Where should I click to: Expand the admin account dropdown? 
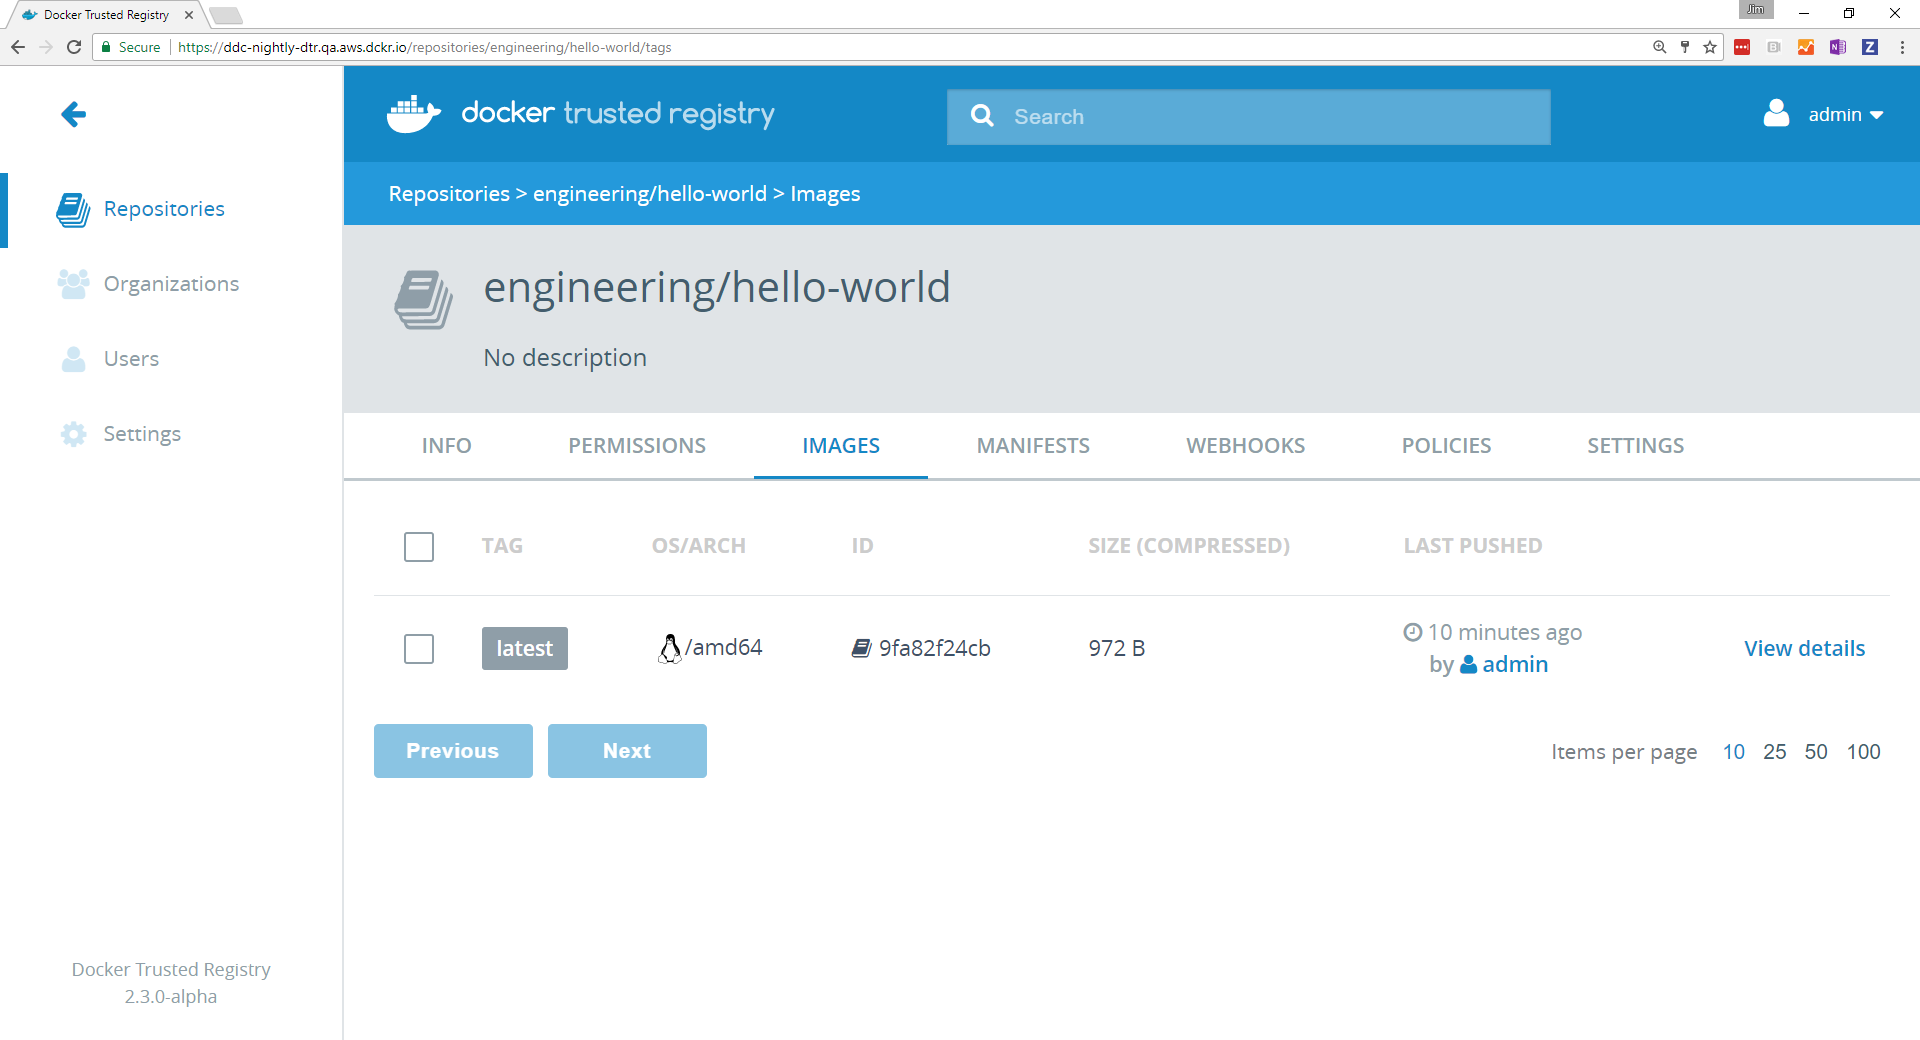click(1845, 115)
